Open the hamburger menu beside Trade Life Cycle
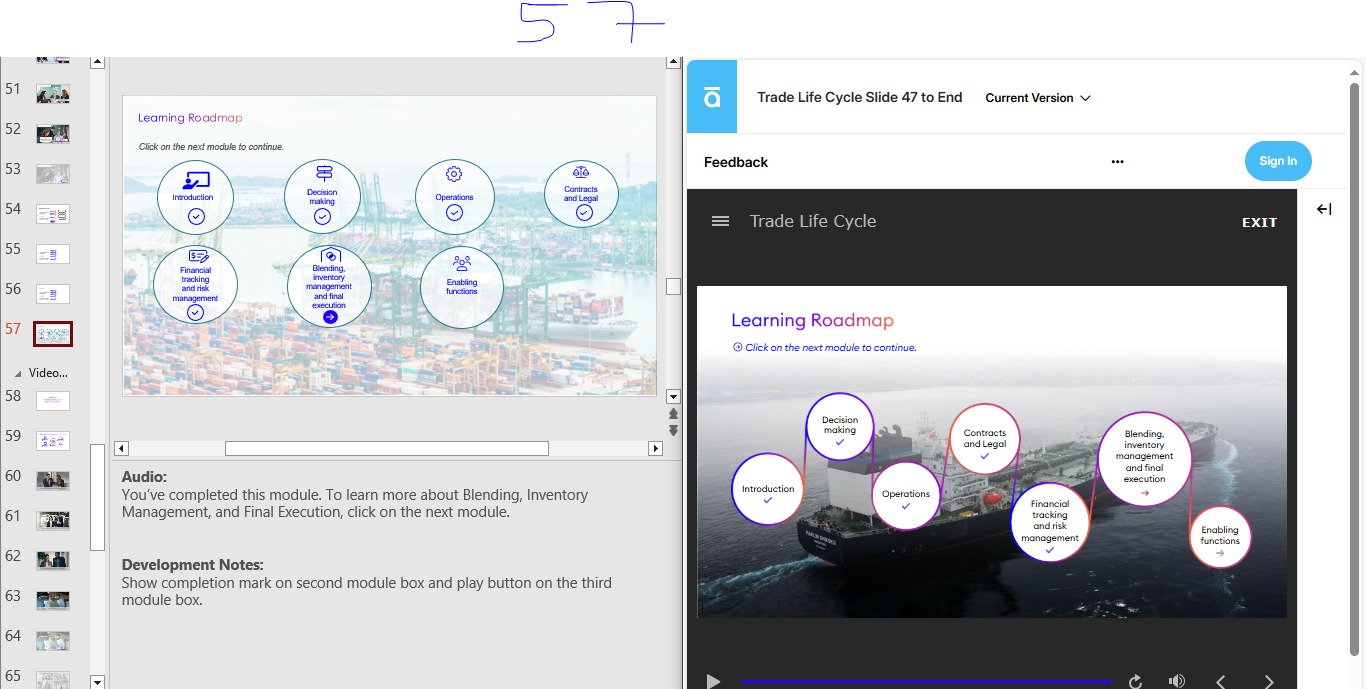1366x689 pixels. [x=720, y=222]
